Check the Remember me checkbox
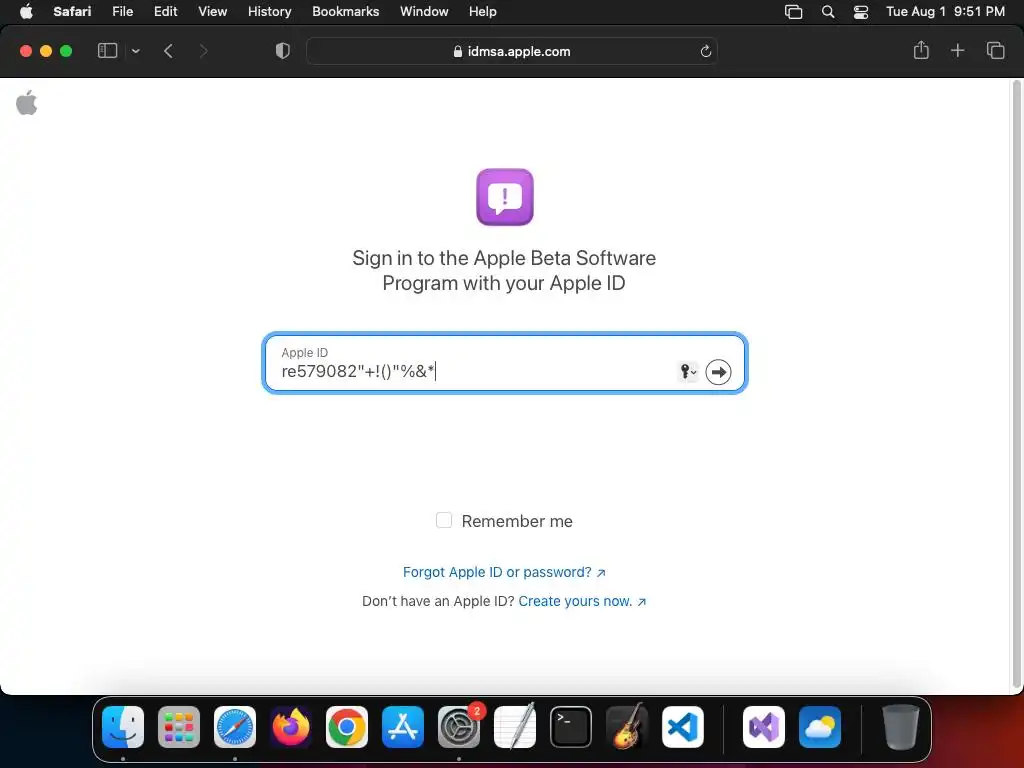Image resolution: width=1024 pixels, height=768 pixels. click(444, 520)
